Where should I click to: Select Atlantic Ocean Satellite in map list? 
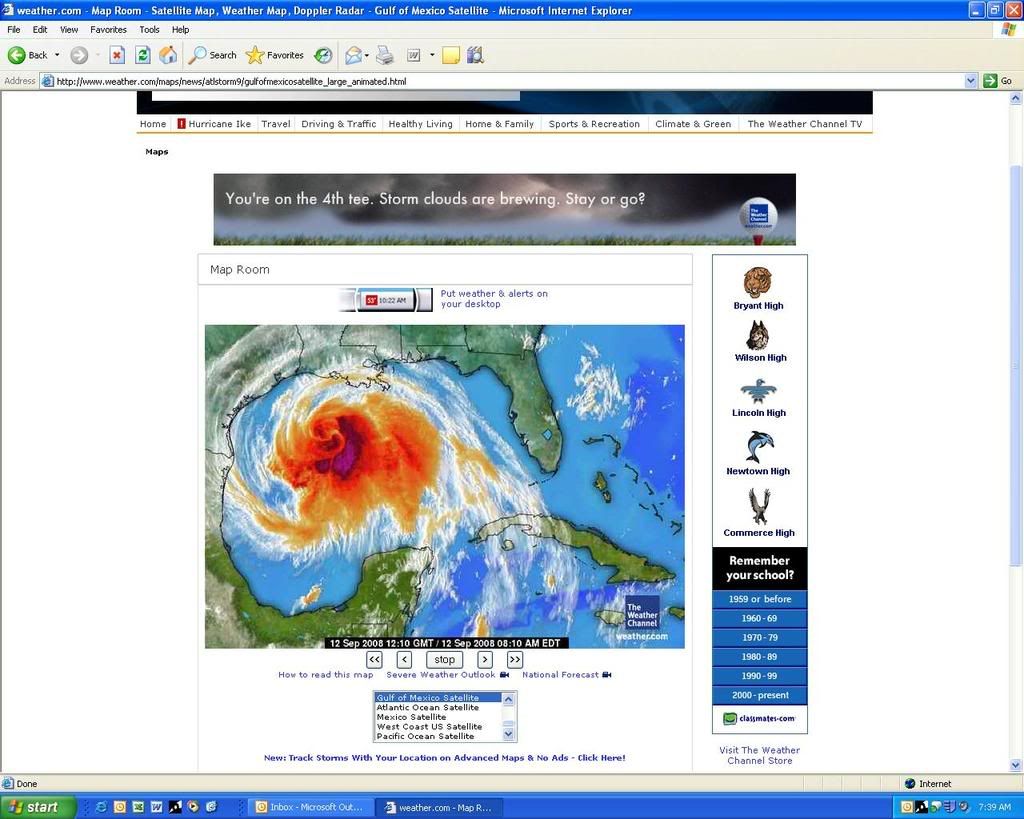[x=427, y=707]
